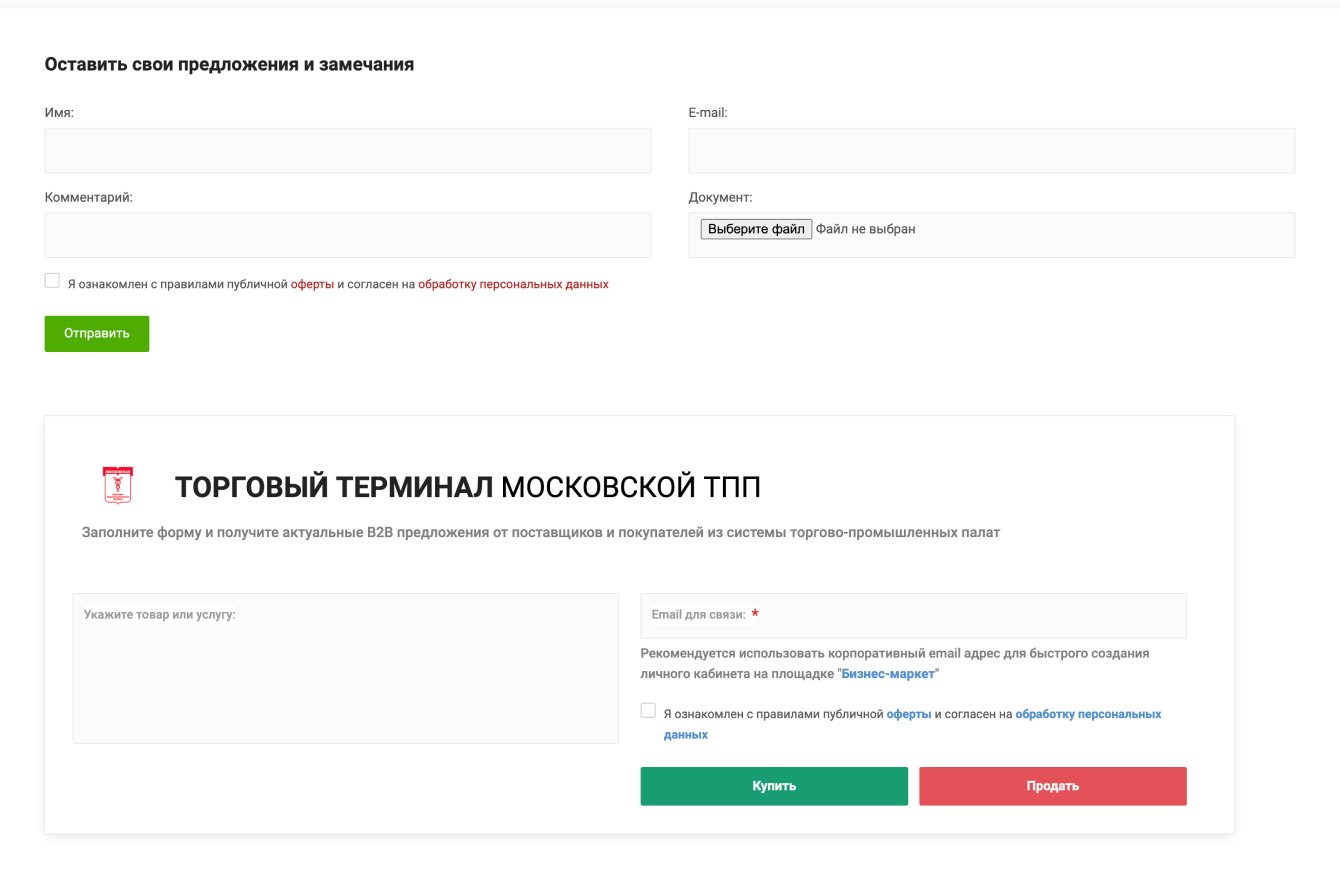
Task: Click the Купить button
Action: [774, 786]
